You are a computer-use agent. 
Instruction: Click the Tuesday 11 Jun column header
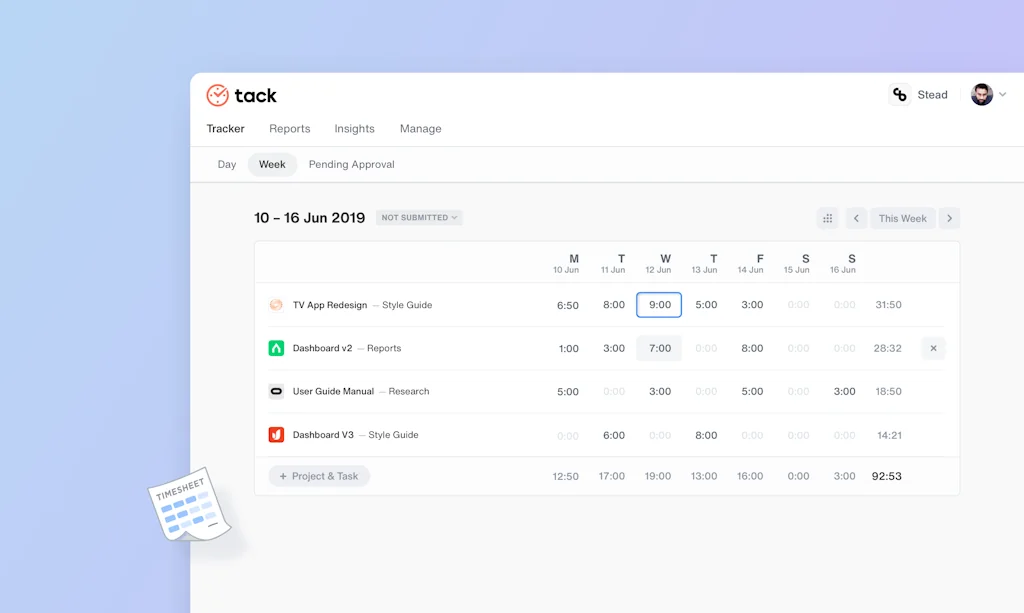613,263
